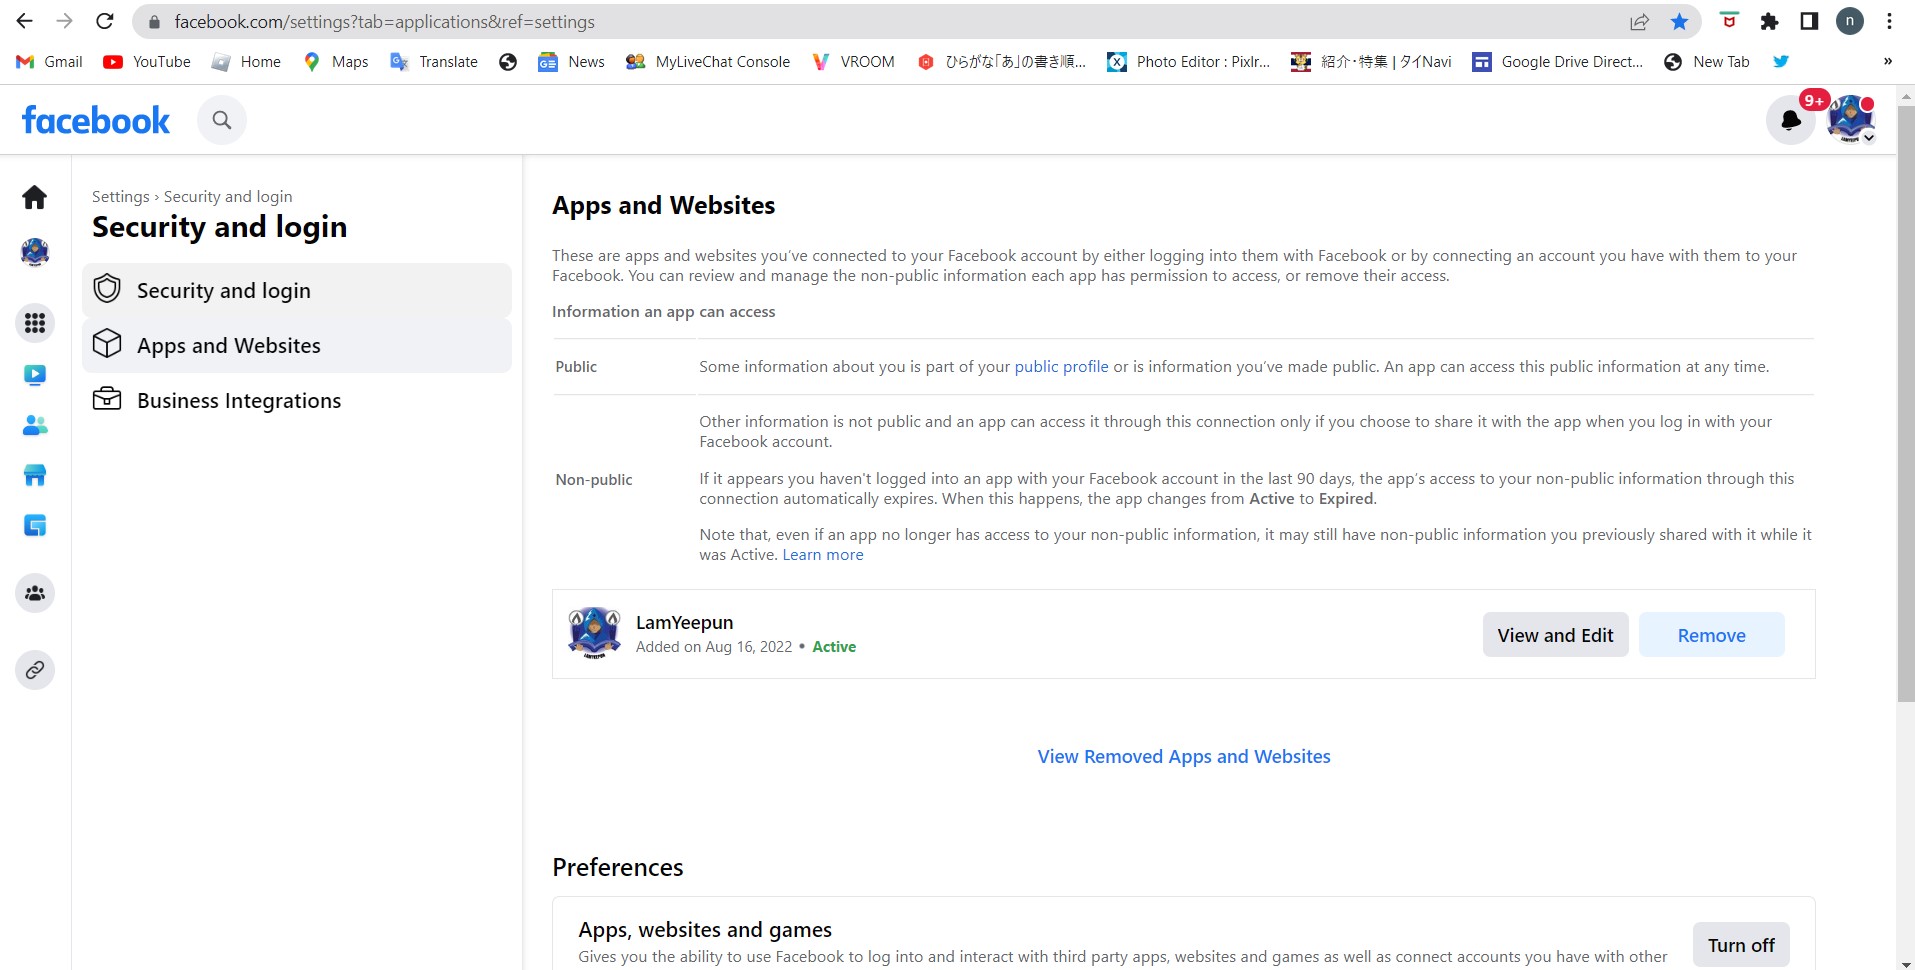Viewport: 1915px width, 970px height.
Task: Open the Friends icon in the sidebar
Action: 35,425
